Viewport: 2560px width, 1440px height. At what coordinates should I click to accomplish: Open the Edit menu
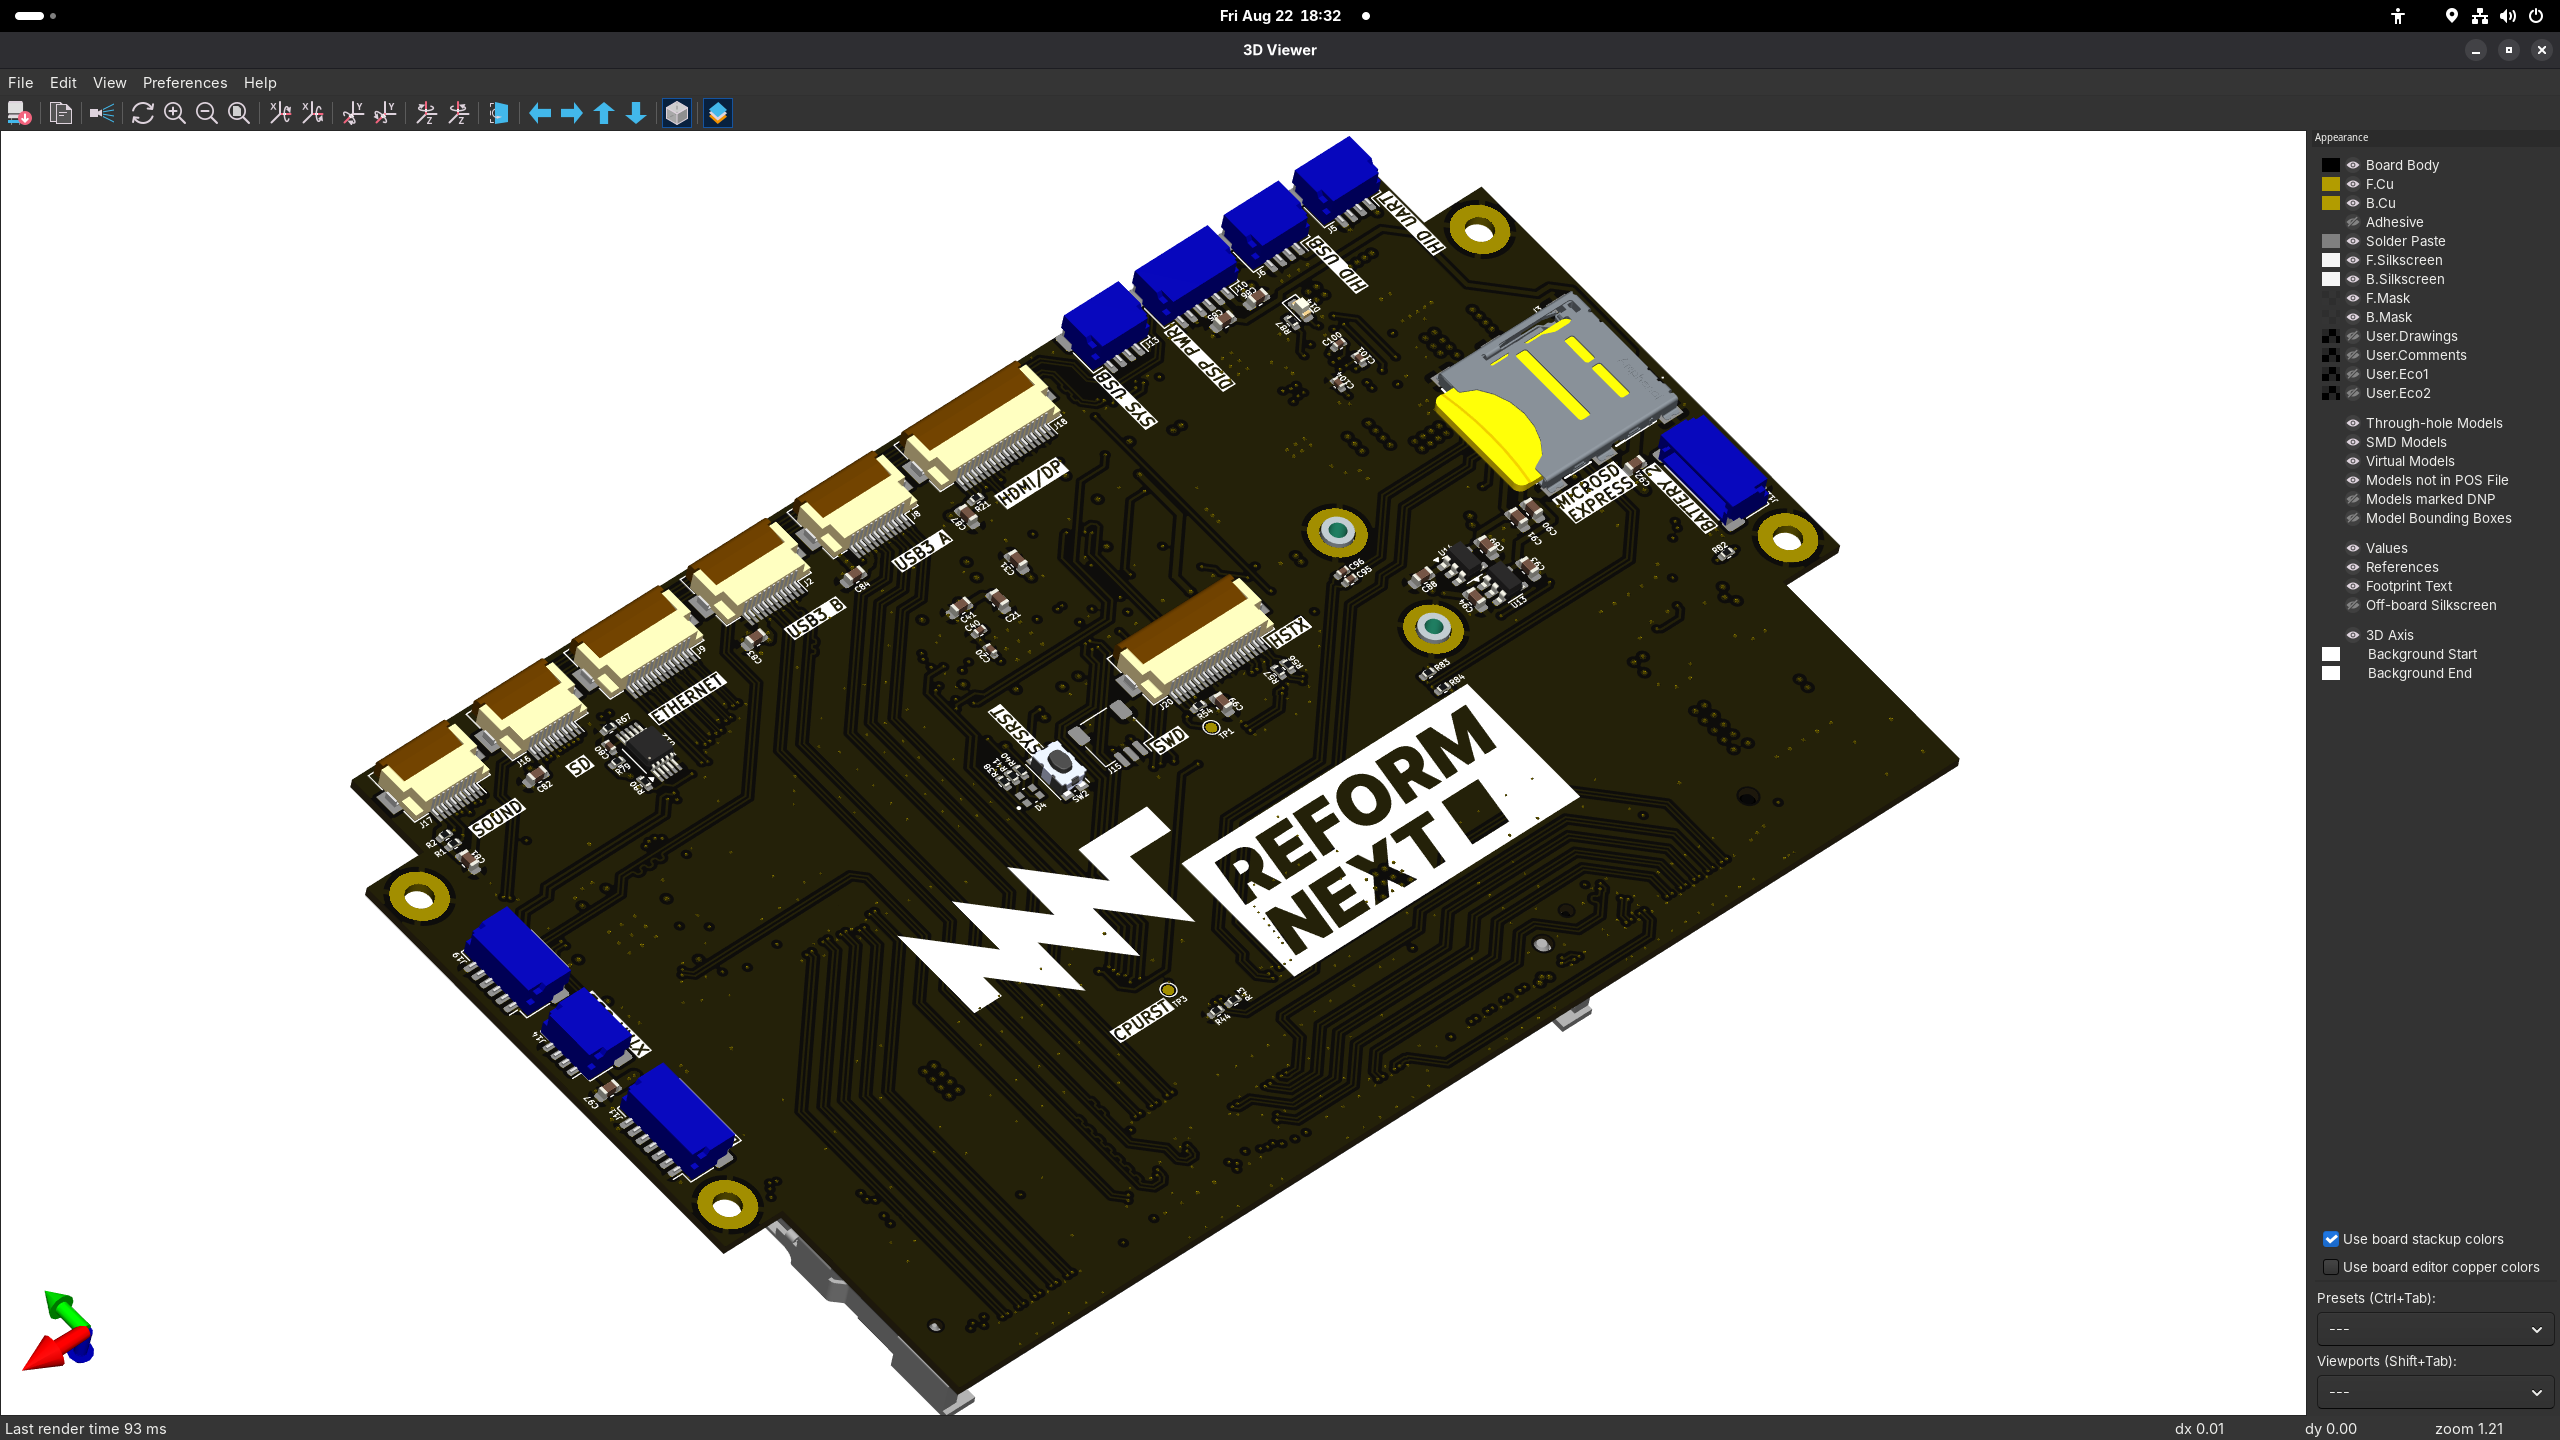tap(63, 83)
